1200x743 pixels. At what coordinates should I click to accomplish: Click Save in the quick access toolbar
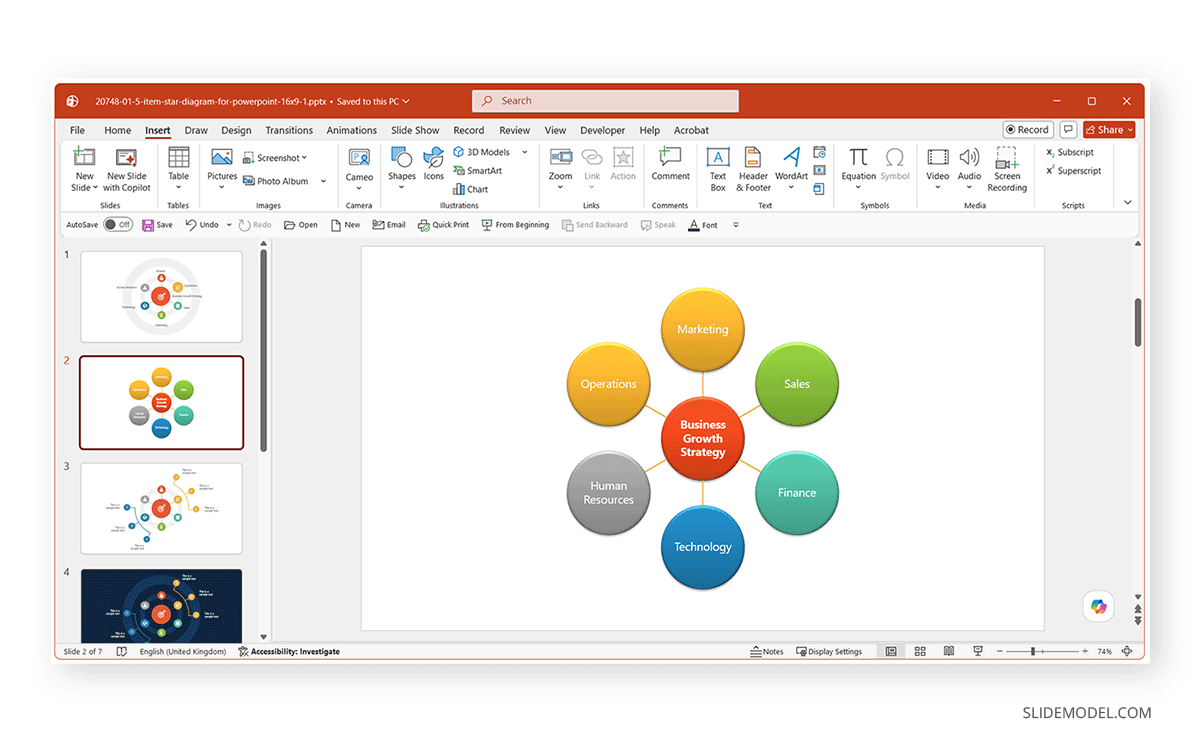pyautogui.click(x=157, y=225)
